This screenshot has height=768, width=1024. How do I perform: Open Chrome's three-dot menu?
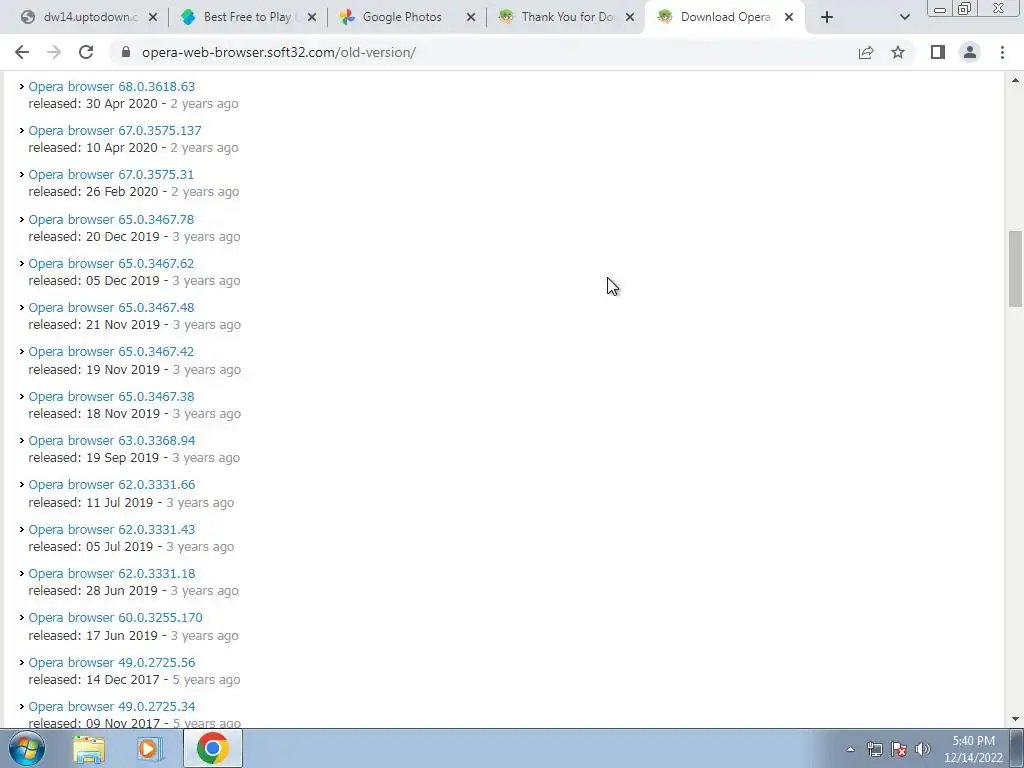tap(1002, 52)
